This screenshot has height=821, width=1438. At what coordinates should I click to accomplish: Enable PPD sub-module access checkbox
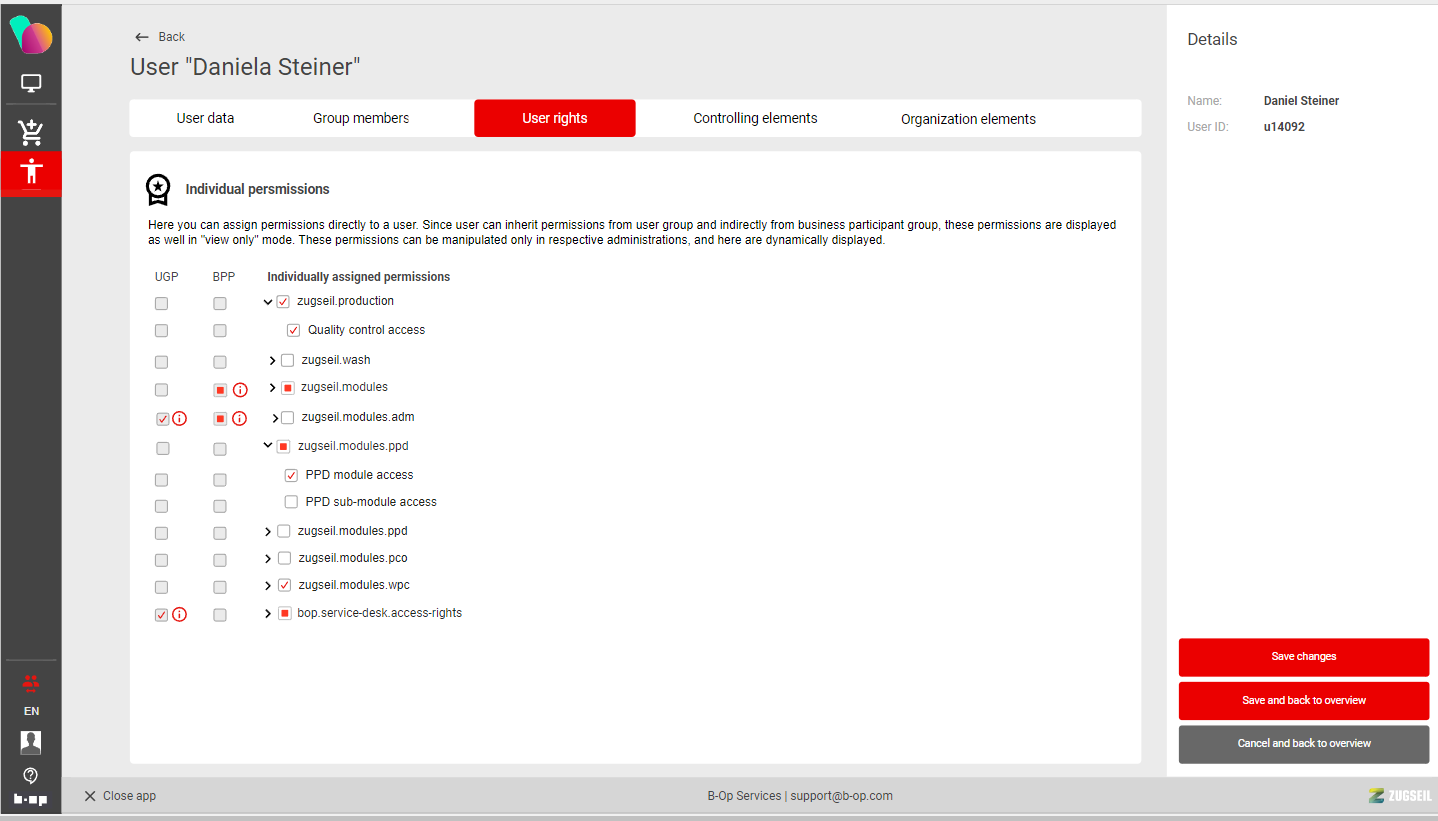coord(291,502)
